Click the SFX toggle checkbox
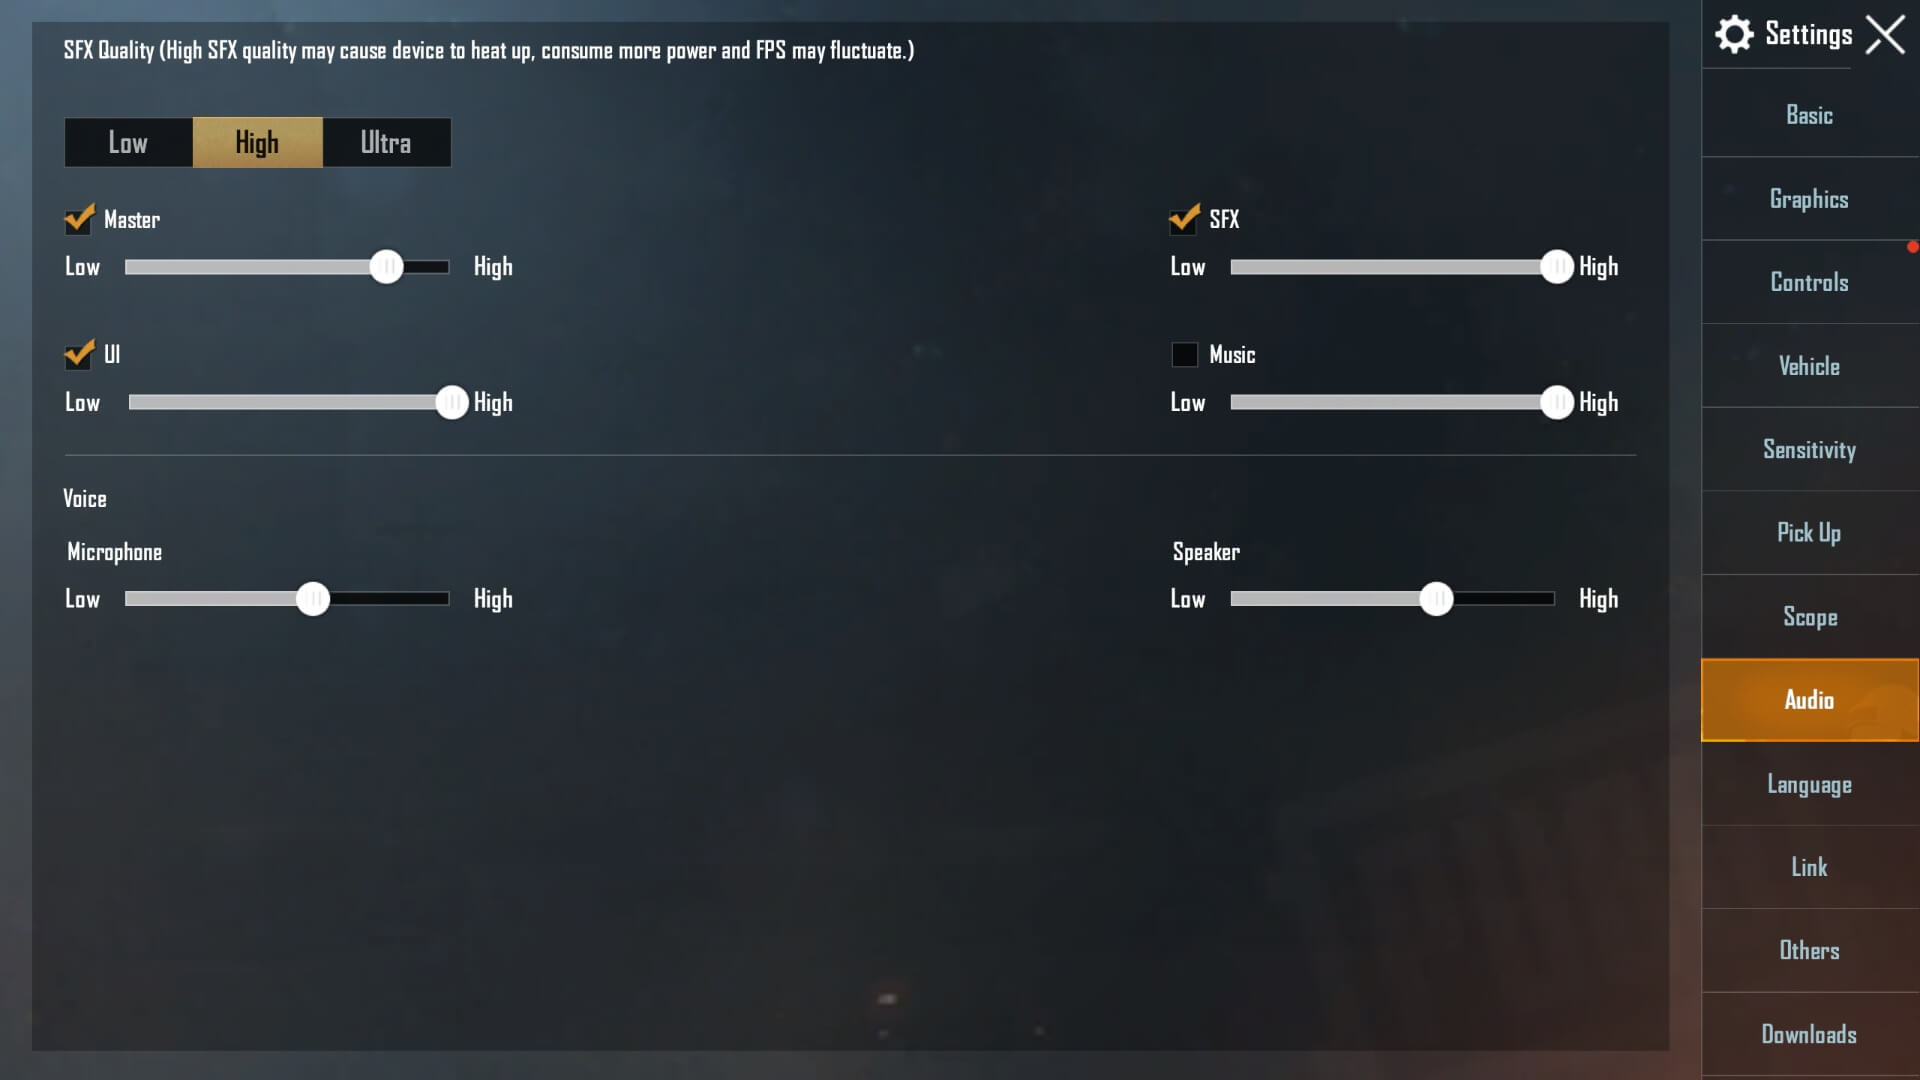The width and height of the screenshot is (1920, 1080). point(1183,219)
